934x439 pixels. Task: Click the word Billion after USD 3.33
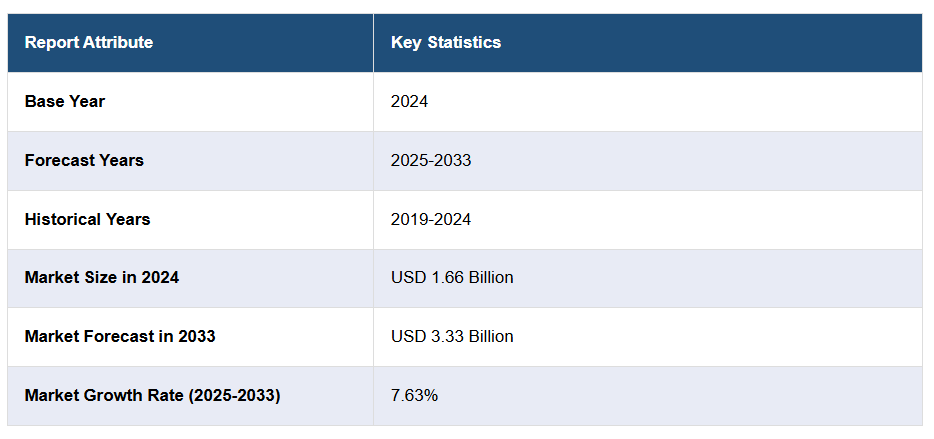pos(487,336)
